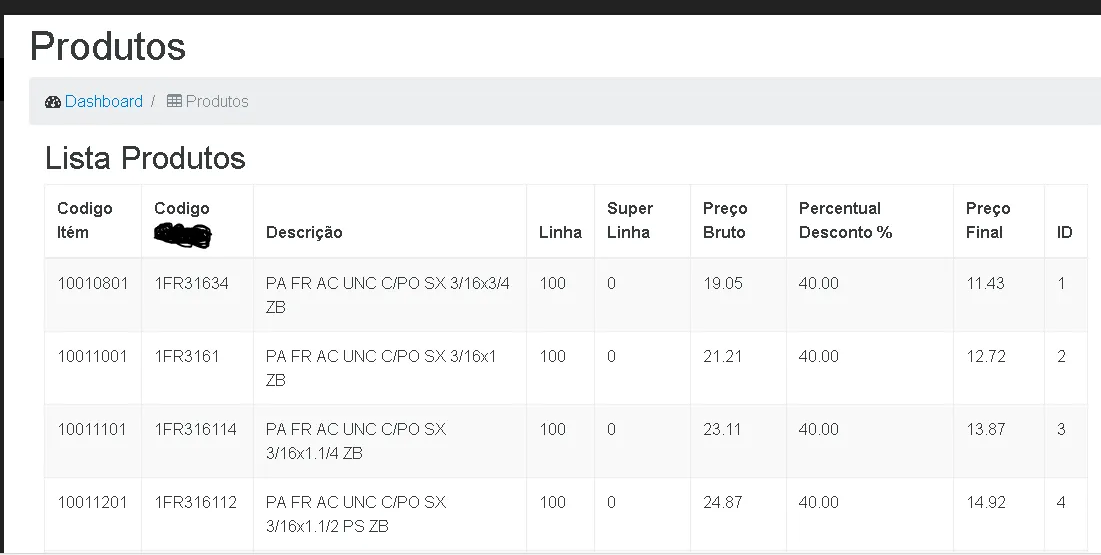Click final price 11.43 in first row

[x=985, y=283]
